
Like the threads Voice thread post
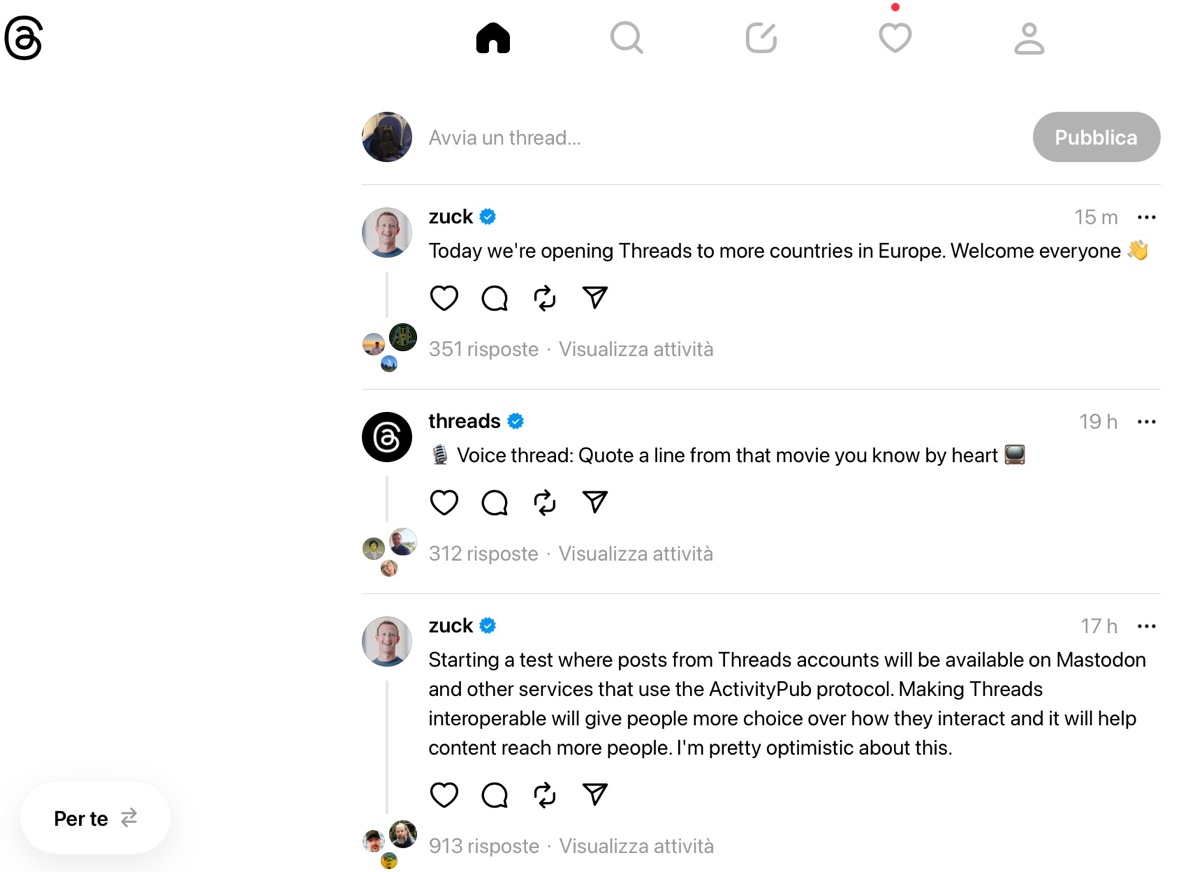pos(444,502)
